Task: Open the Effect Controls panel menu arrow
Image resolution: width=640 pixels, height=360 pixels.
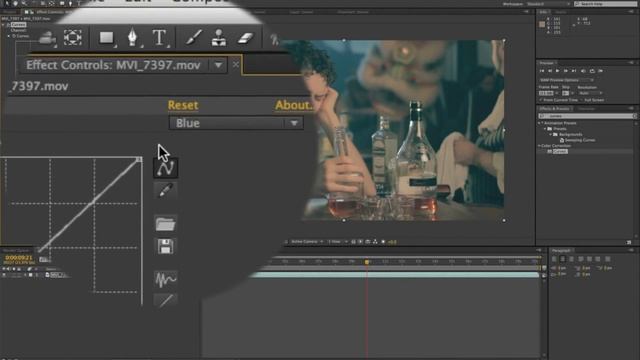Action: click(218, 65)
